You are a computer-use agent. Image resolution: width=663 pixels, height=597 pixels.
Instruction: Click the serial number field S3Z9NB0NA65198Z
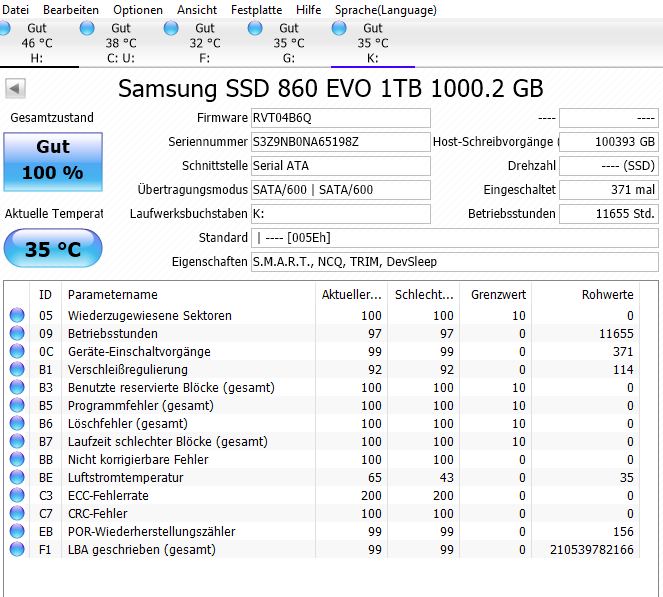341,142
